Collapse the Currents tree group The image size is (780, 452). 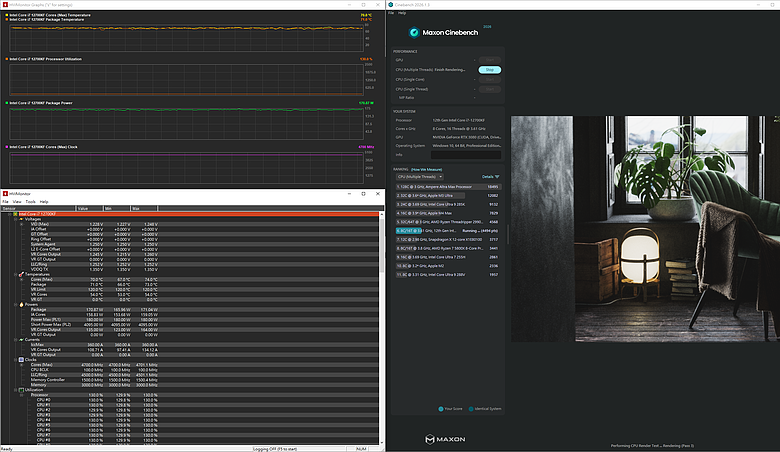click(15, 340)
